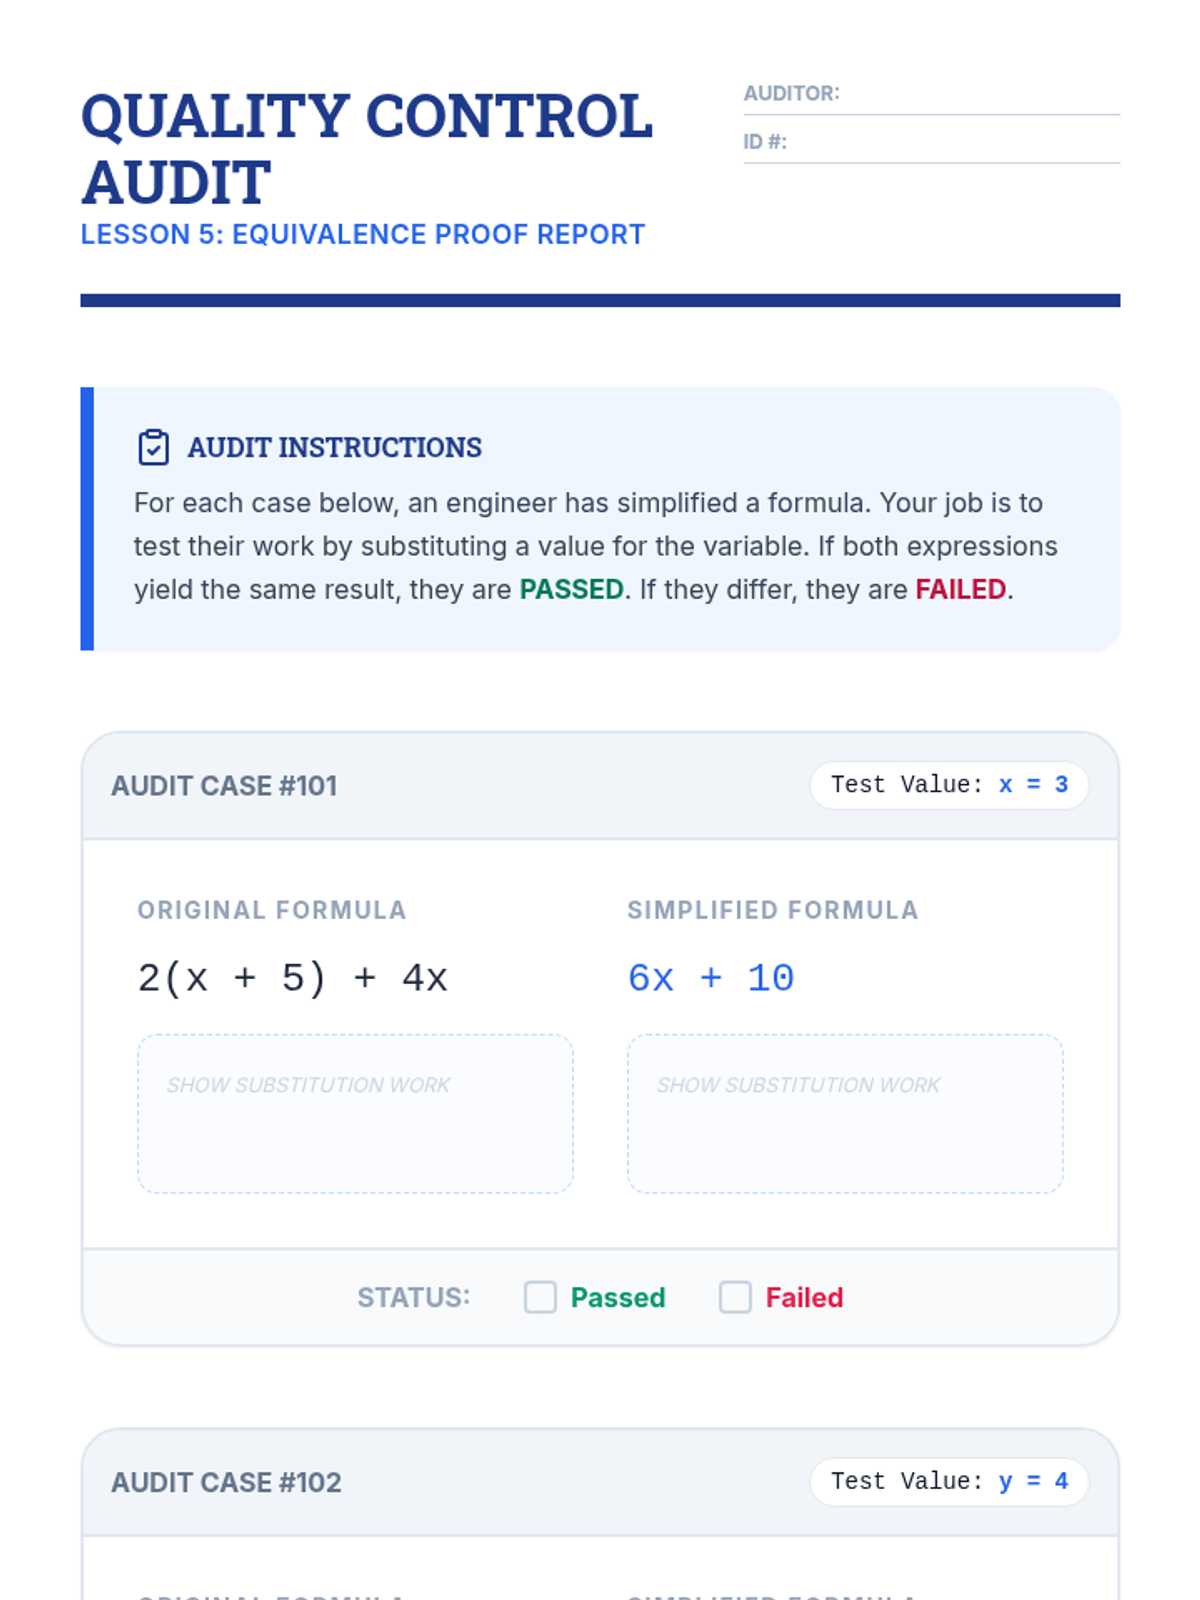Click the simplified formula substitution work box
The image size is (1200, 1600).
[845, 1114]
